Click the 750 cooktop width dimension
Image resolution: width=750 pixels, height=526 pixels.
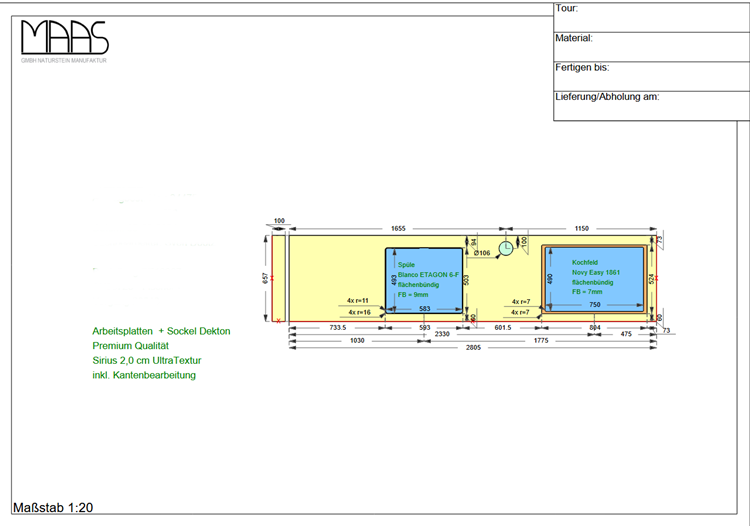(595, 305)
